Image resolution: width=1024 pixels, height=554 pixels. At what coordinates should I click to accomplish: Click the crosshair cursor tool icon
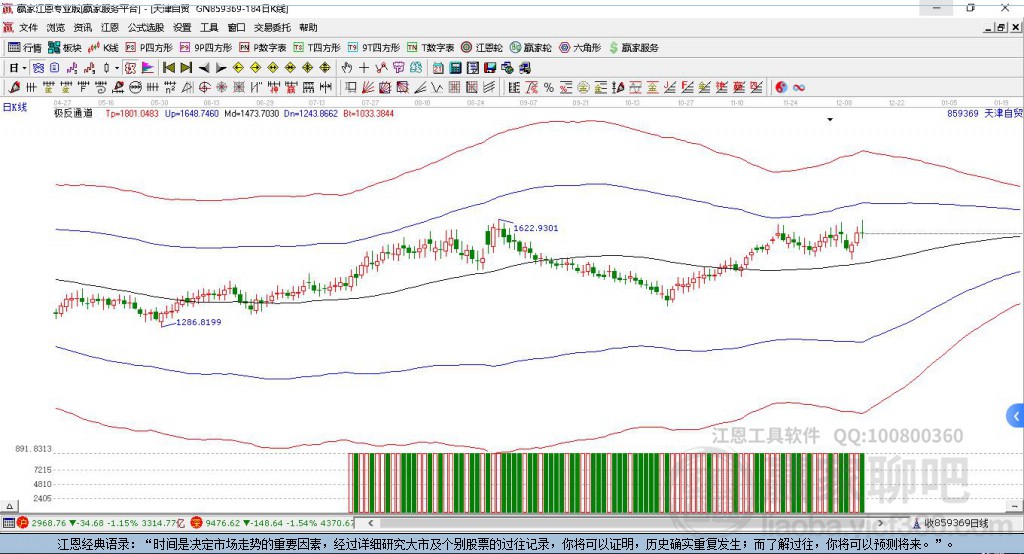364,67
